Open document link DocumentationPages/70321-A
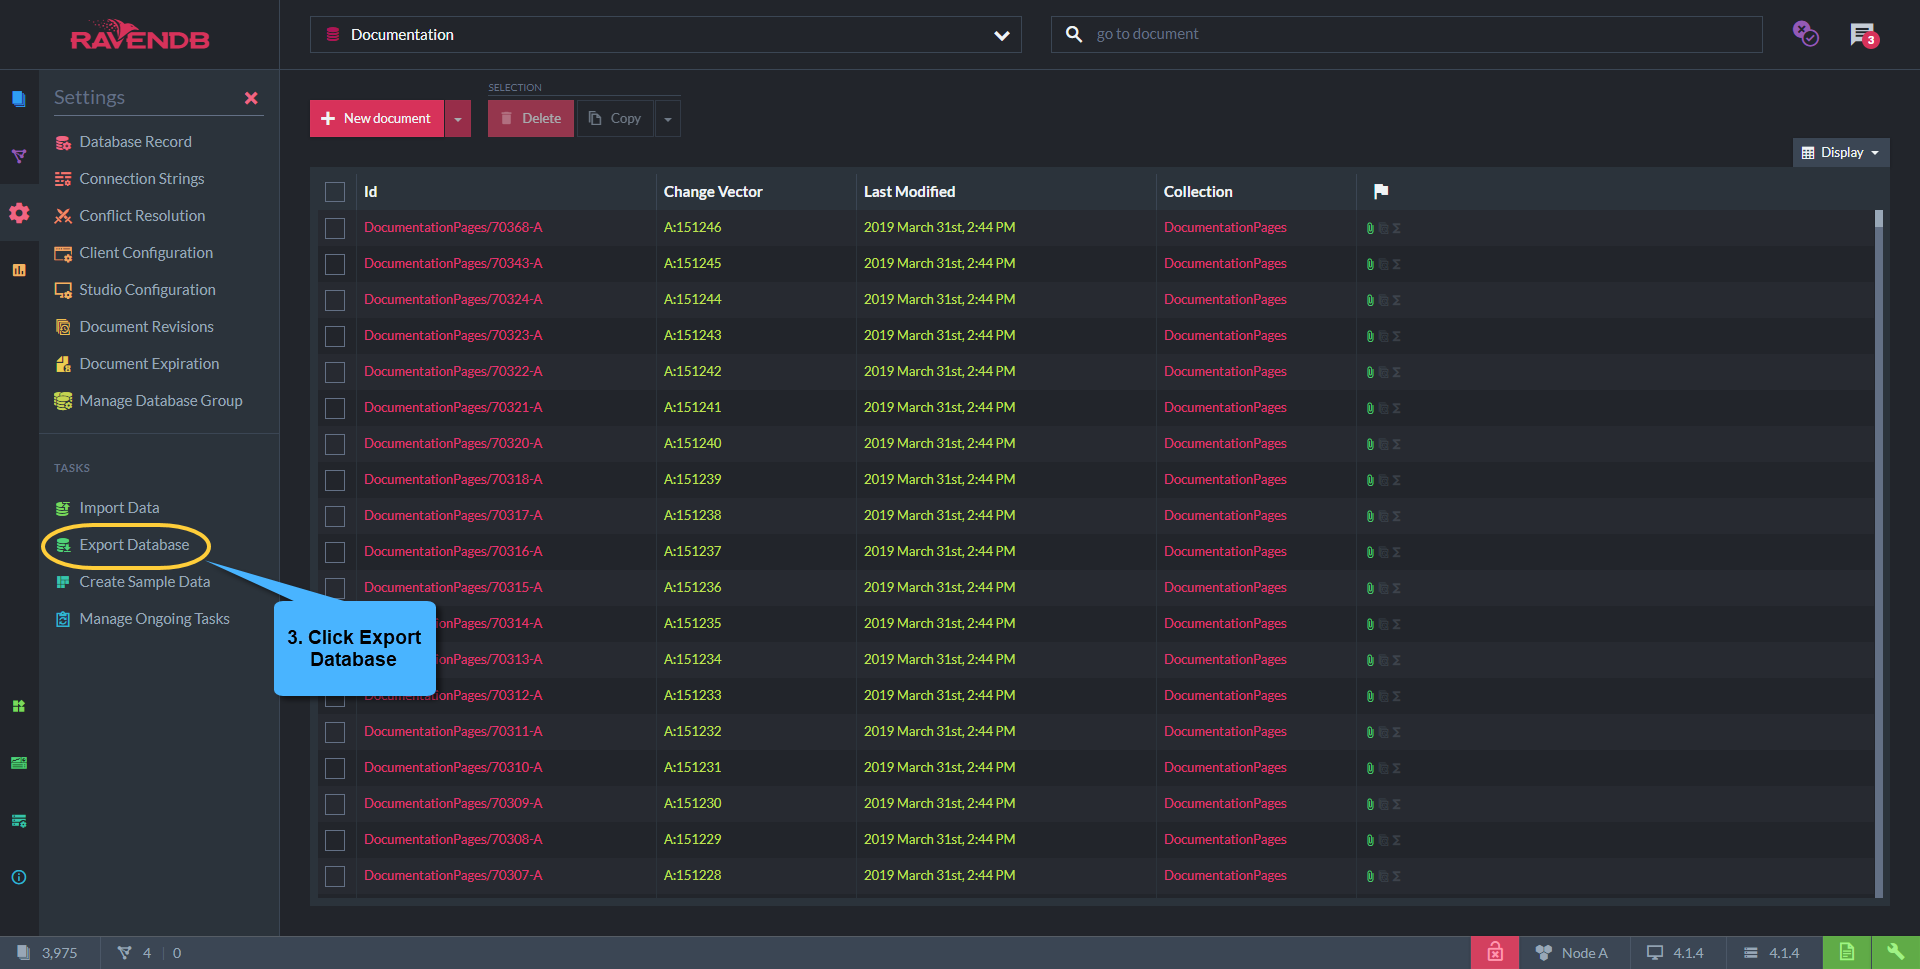 [x=453, y=408]
